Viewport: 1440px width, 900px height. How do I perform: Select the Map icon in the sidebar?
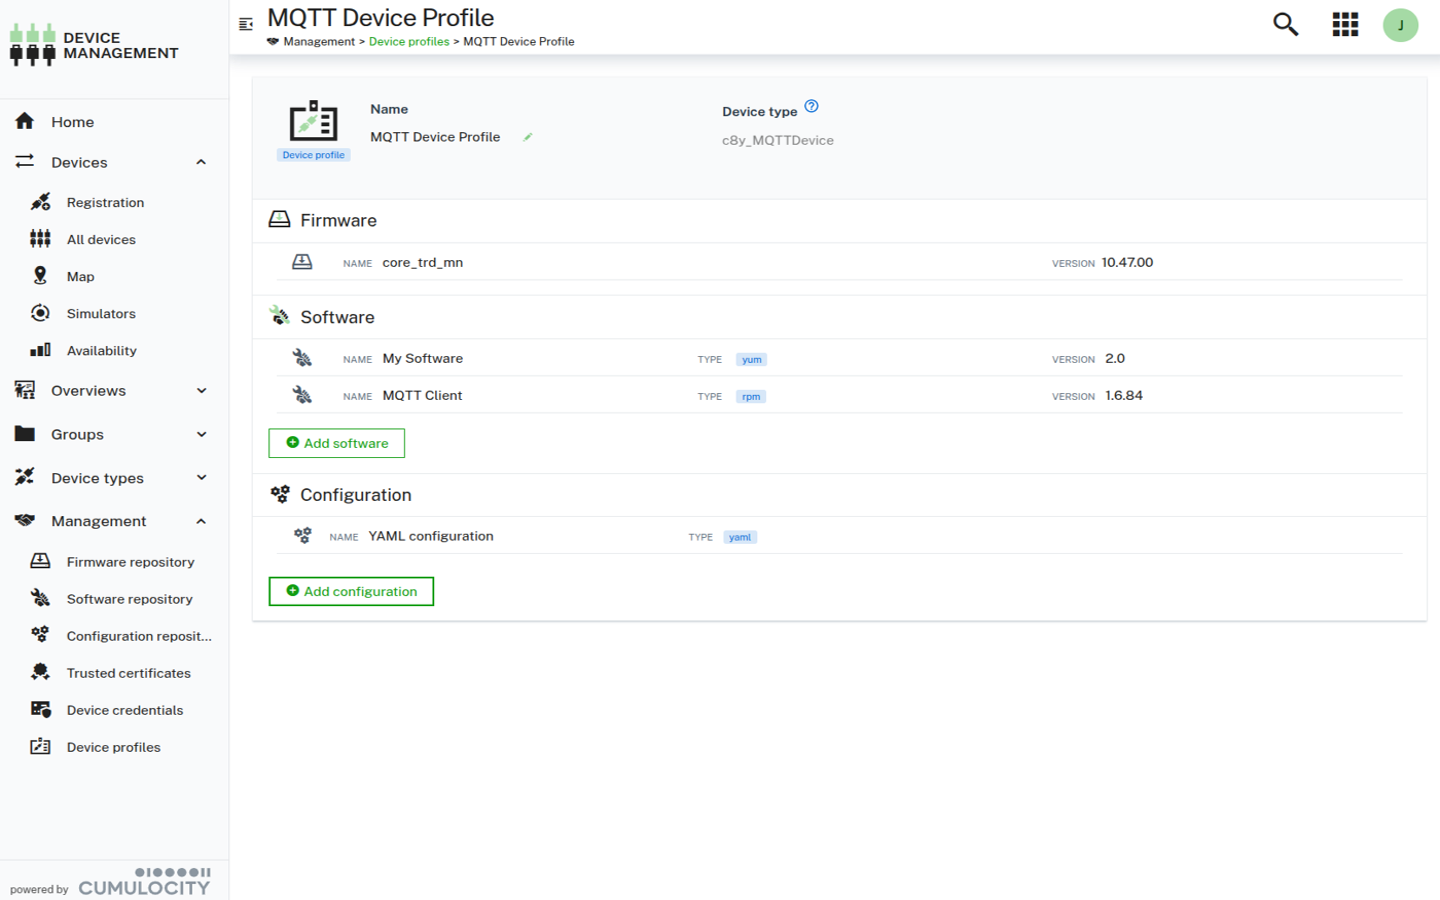pyautogui.click(x=40, y=276)
